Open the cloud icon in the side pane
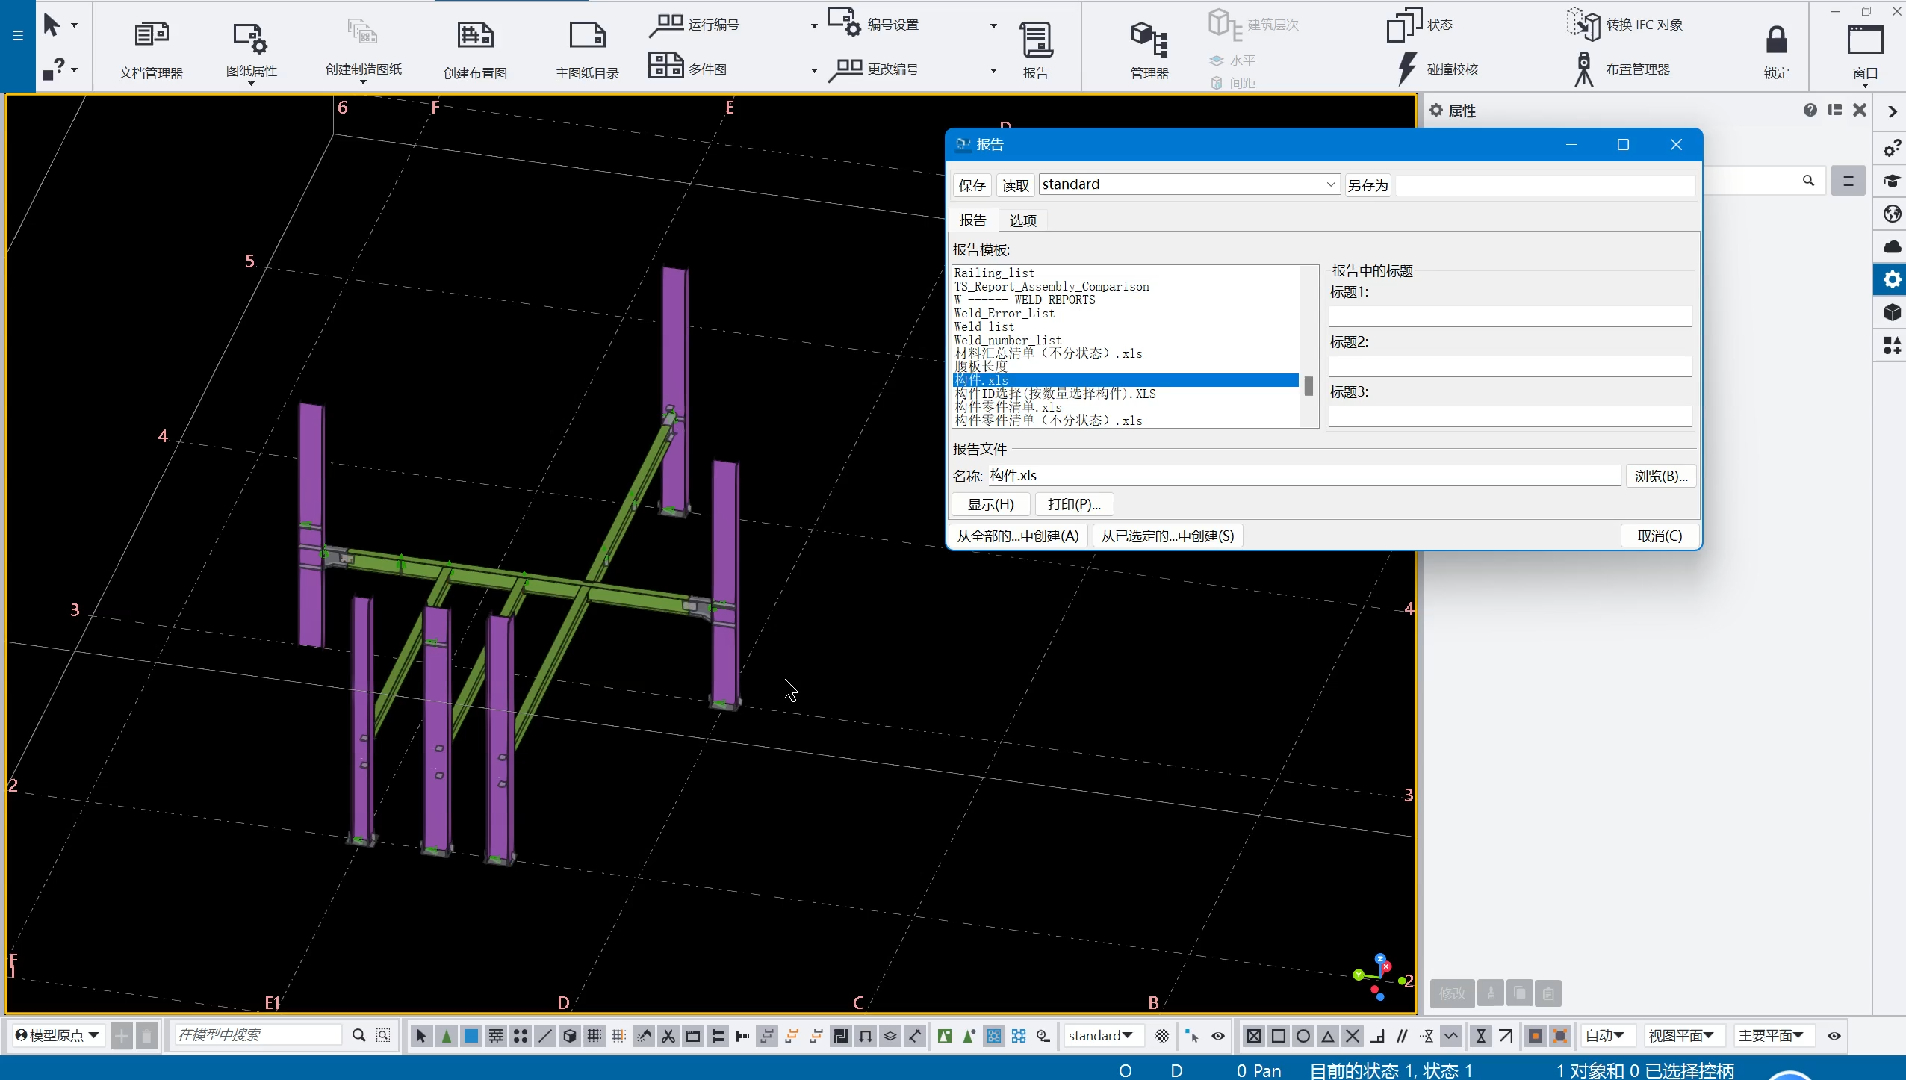Viewport: 1906px width, 1080px height. [x=1891, y=246]
